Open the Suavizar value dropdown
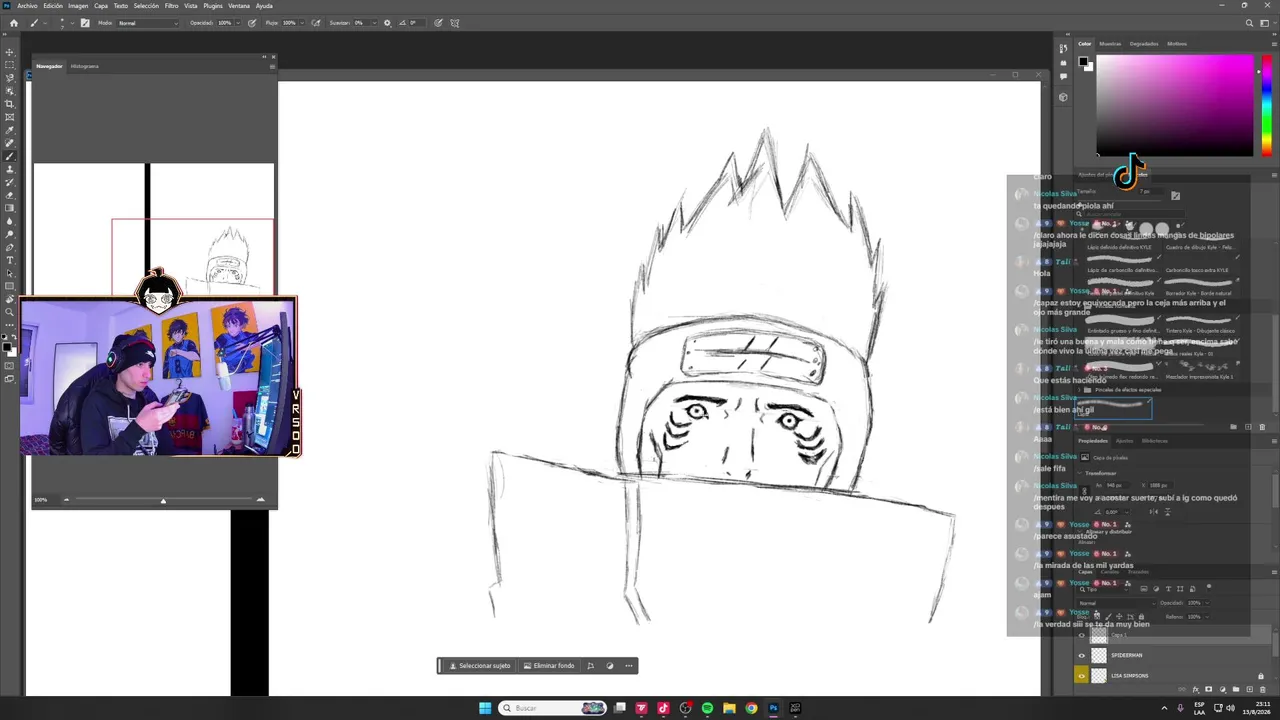 [372, 23]
